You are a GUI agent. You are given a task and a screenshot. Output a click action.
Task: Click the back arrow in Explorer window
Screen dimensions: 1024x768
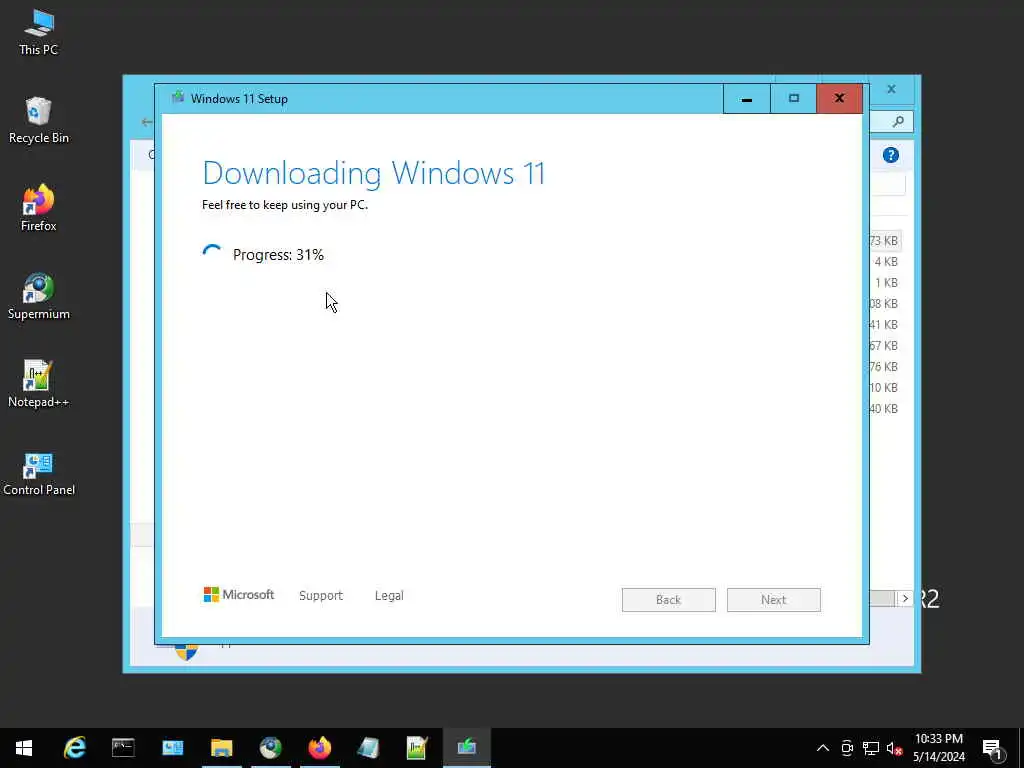click(x=147, y=122)
